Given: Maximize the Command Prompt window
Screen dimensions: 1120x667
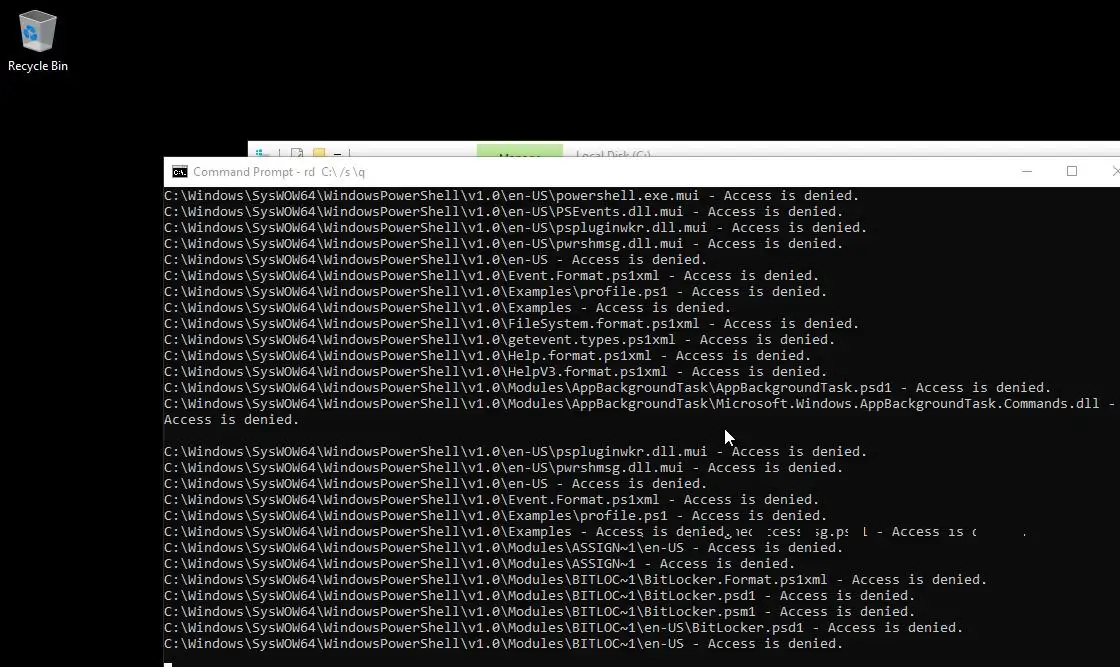Looking at the screenshot, I should point(1071,171).
